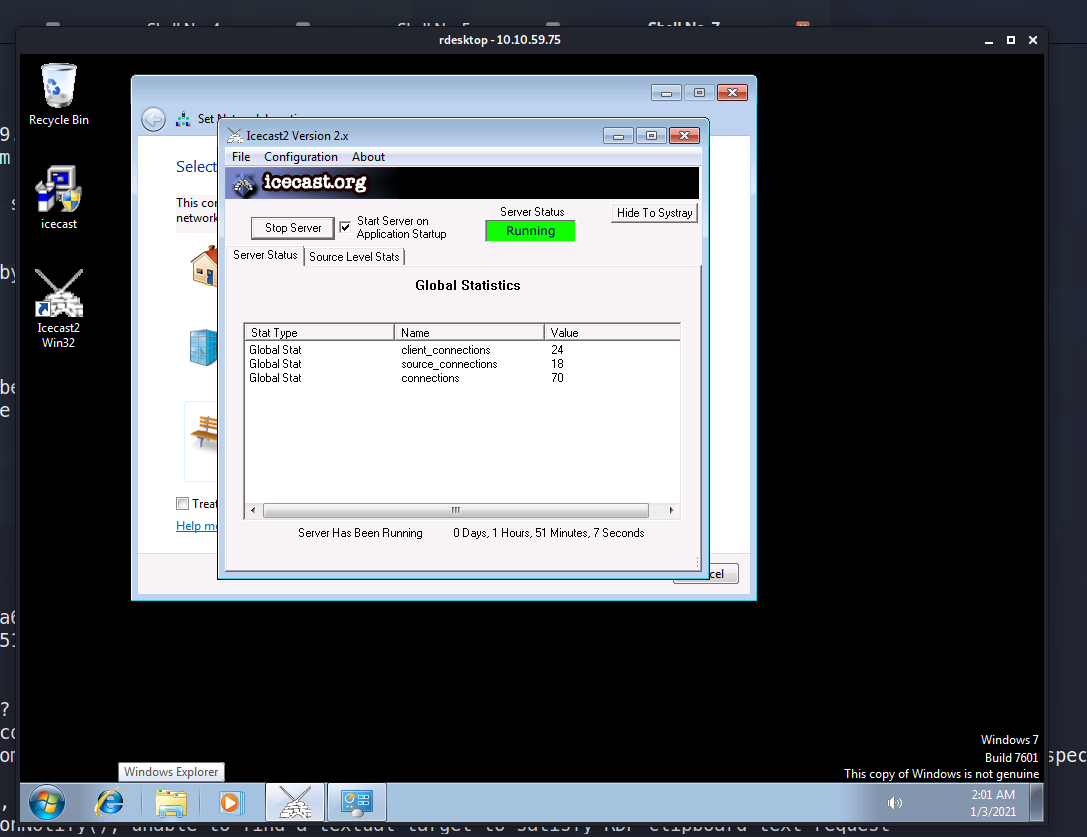The width and height of the screenshot is (1087, 837).
Task: Minimize the rdesktop window
Action: [x=989, y=40]
